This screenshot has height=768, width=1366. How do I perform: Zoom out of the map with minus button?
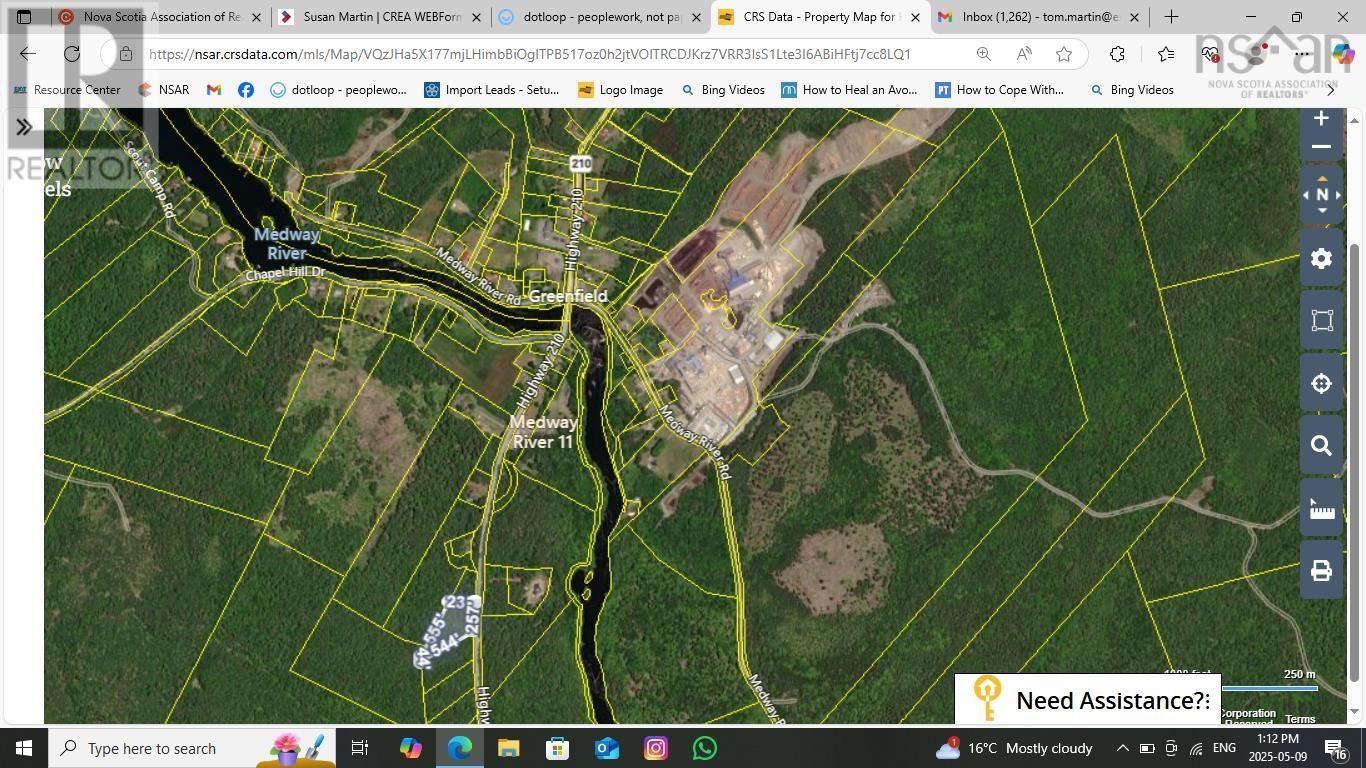tap(1321, 147)
